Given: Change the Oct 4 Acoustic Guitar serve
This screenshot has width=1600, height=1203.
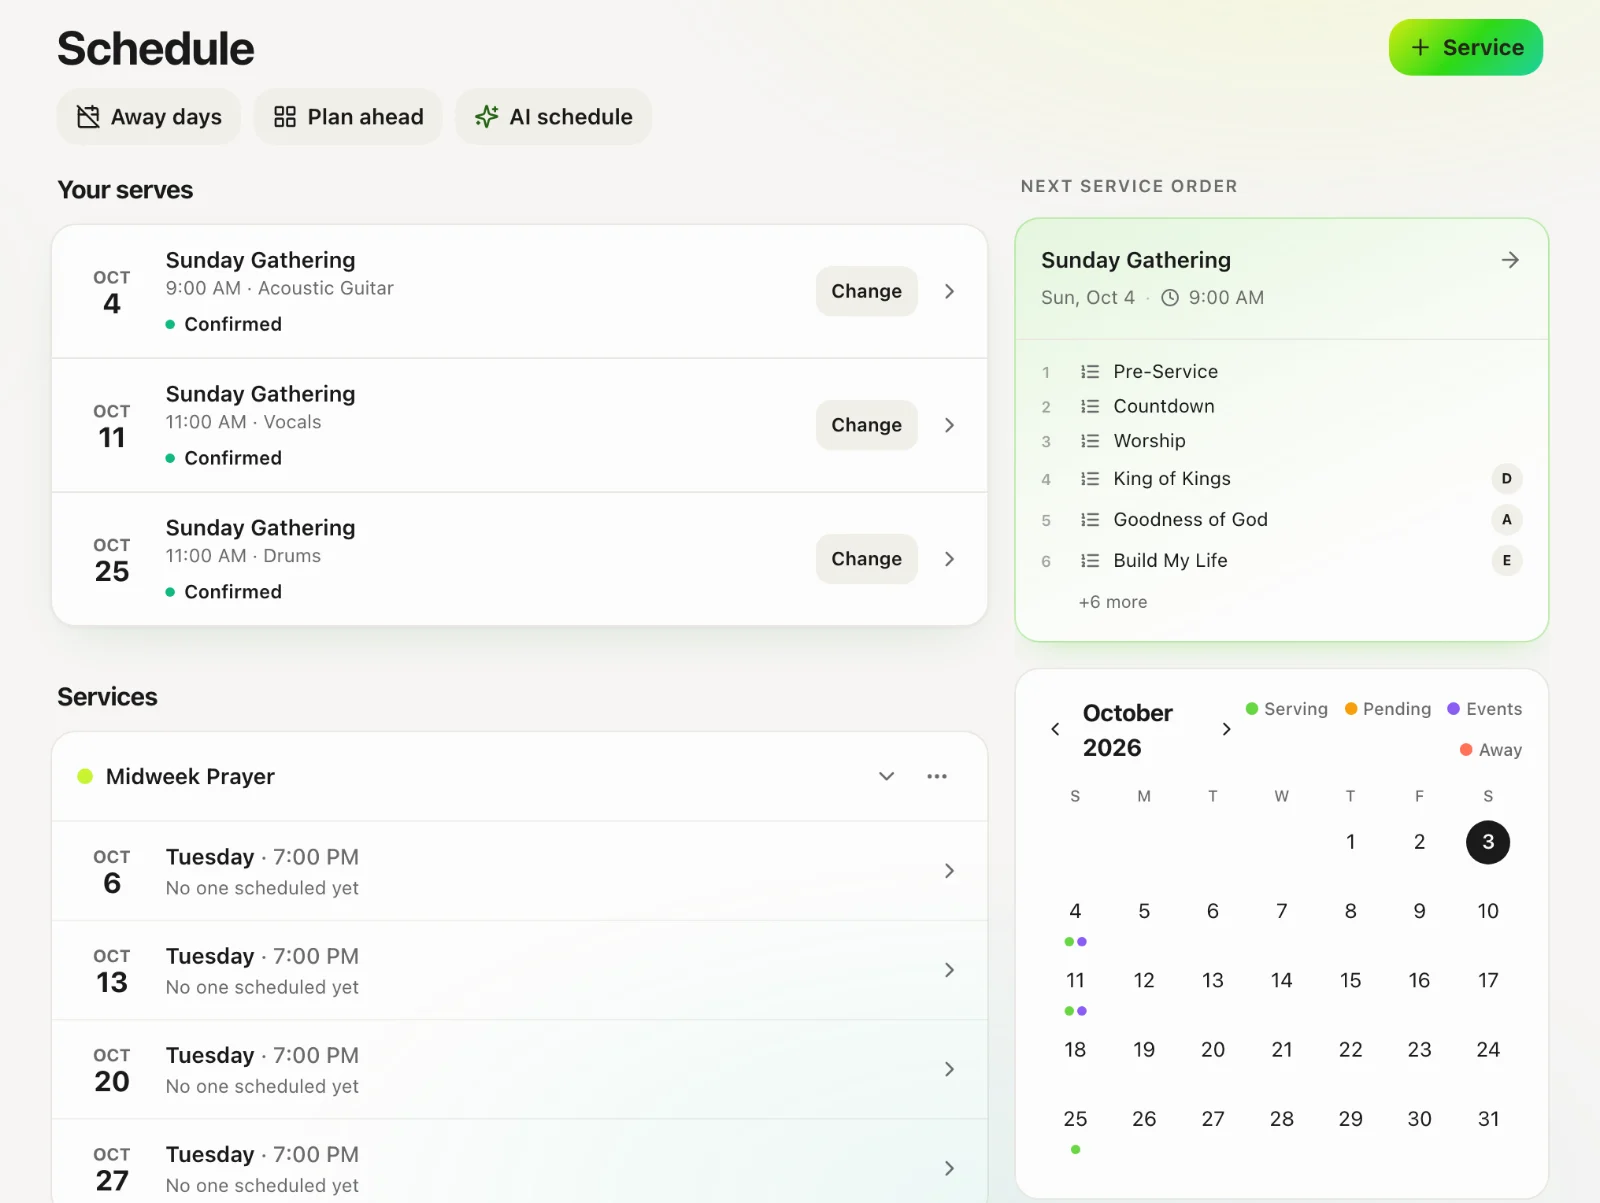Looking at the screenshot, I should click(866, 291).
